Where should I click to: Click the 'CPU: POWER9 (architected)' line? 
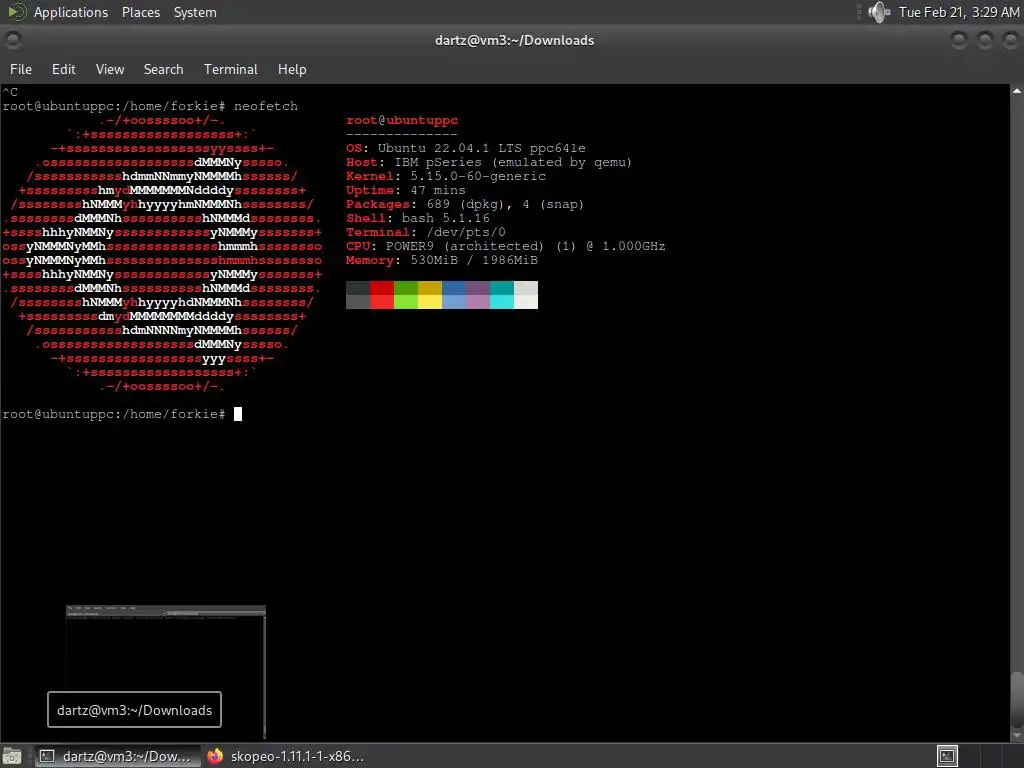point(506,246)
